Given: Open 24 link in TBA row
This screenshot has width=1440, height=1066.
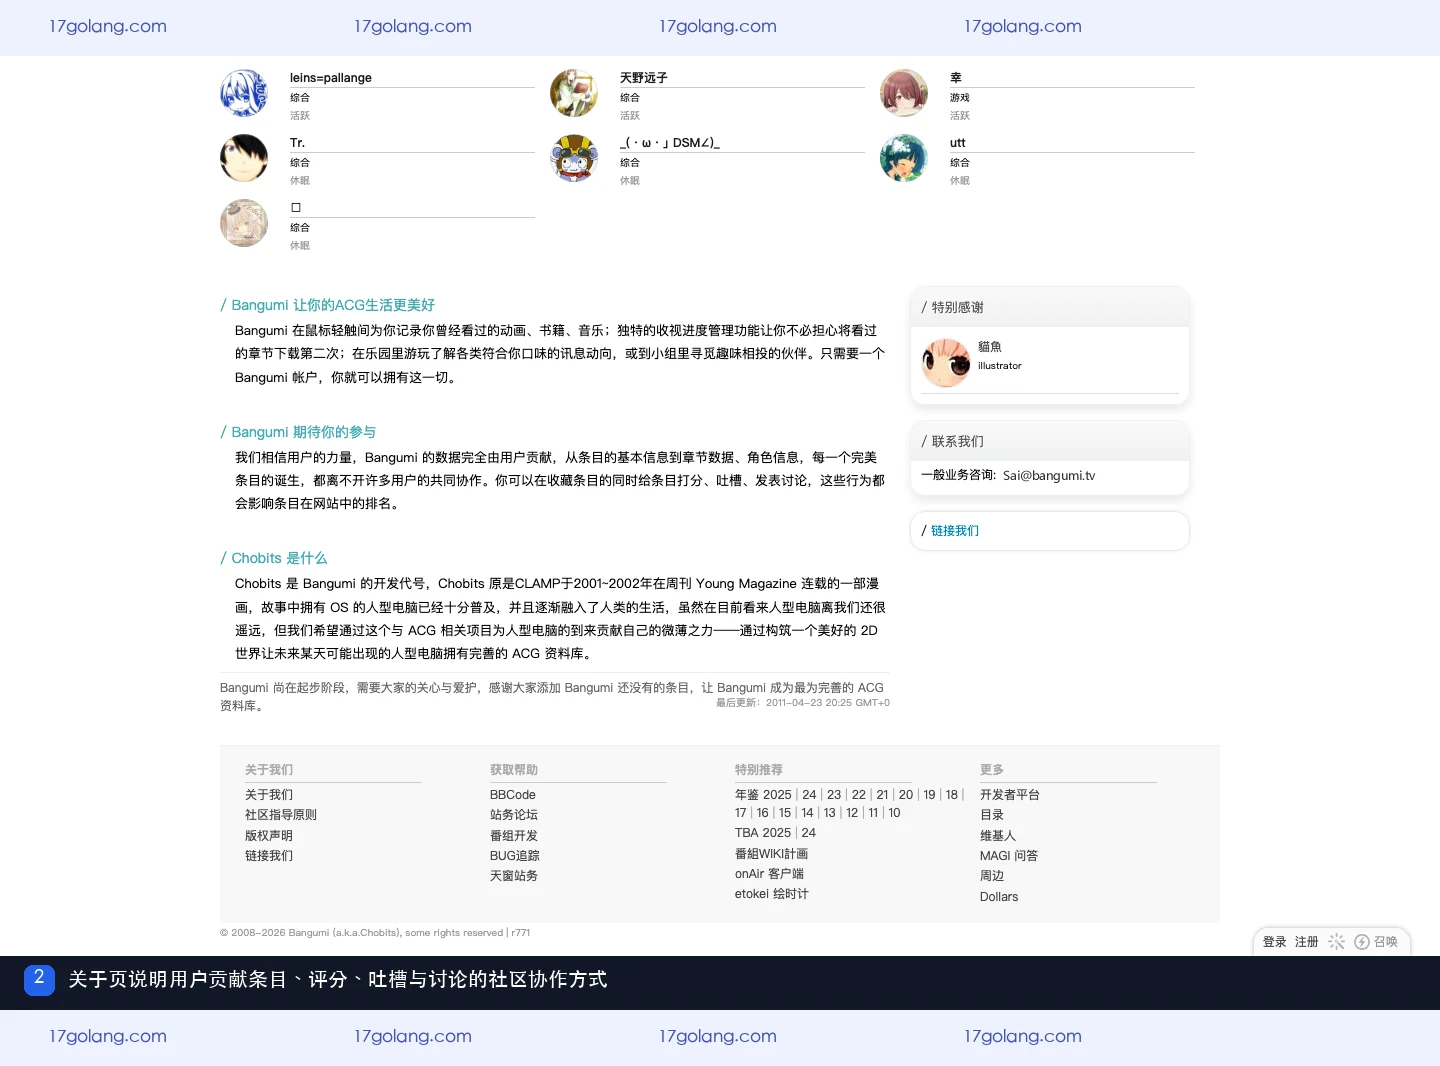Looking at the screenshot, I should coord(809,833).
